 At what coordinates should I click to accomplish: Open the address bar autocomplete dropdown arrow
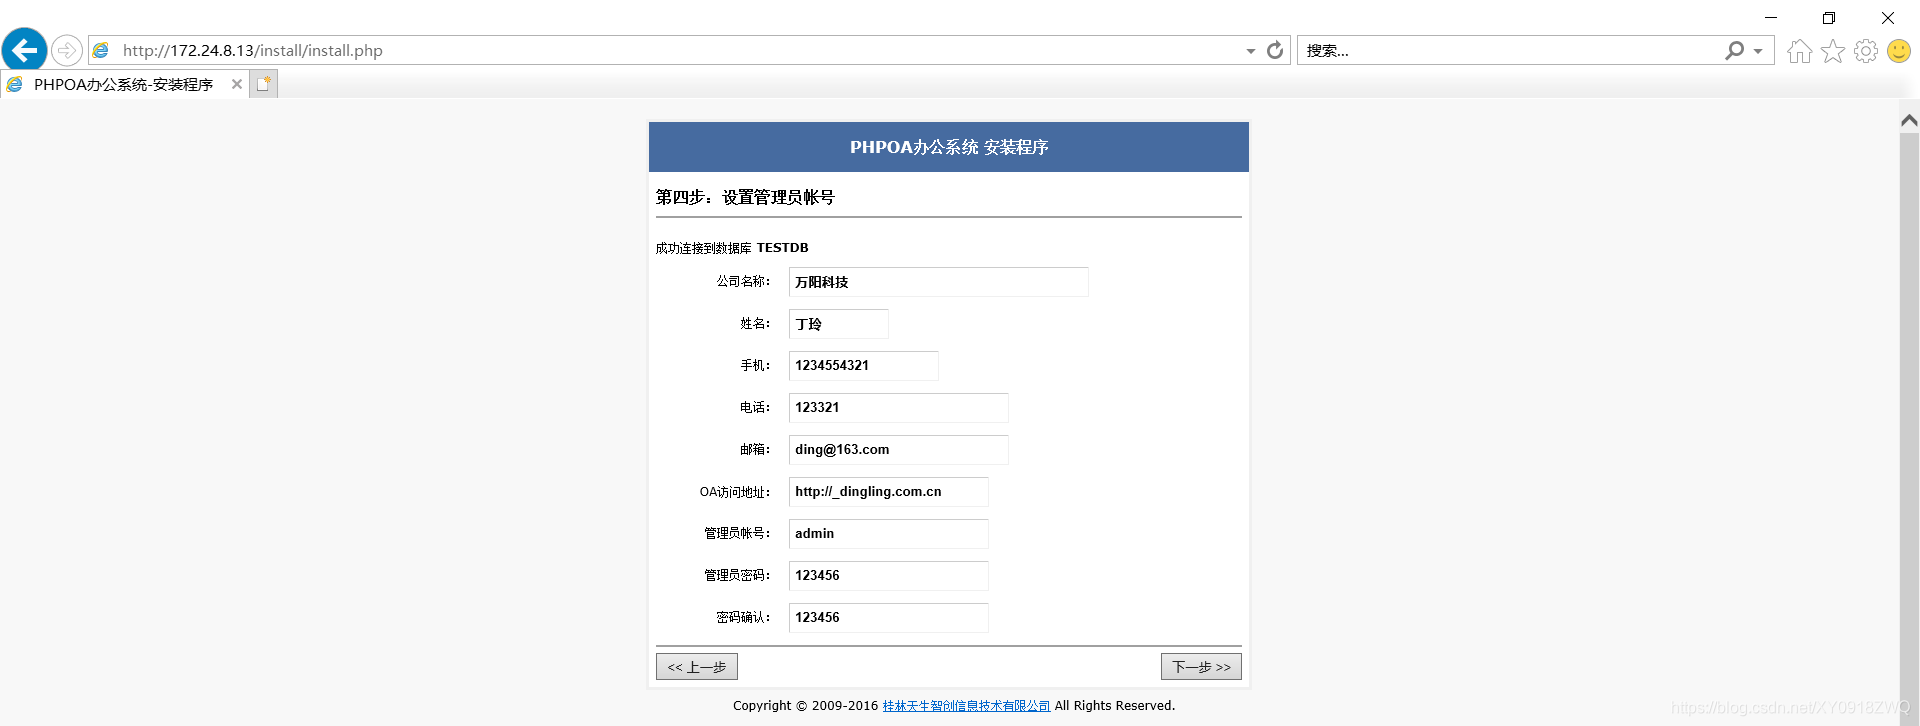pyautogui.click(x=1250, y=51)
